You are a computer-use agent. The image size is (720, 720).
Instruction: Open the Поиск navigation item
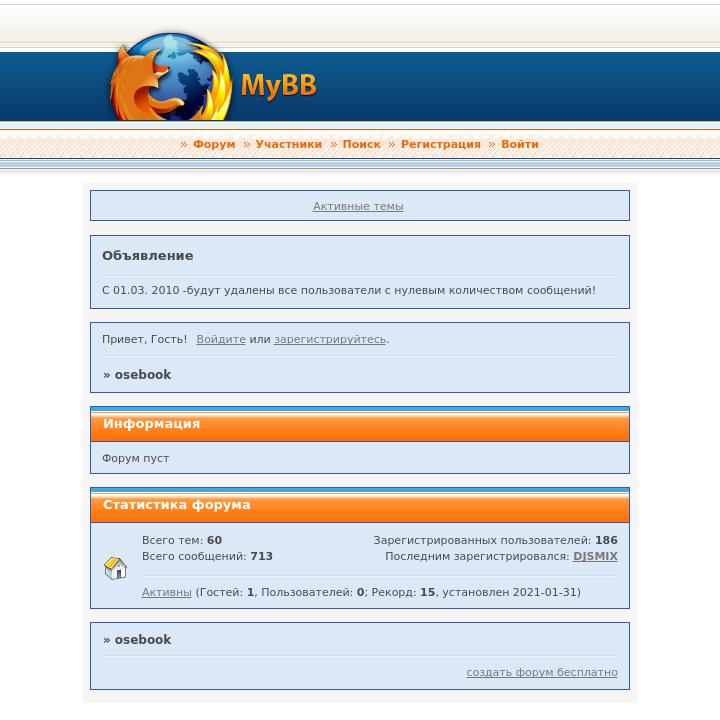[x=361, y=144]
